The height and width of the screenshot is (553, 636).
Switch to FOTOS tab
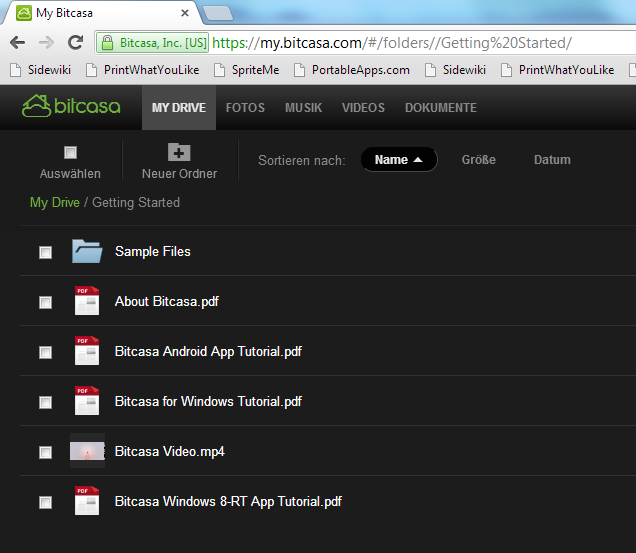pyautogui.click(x=245, y=108)
